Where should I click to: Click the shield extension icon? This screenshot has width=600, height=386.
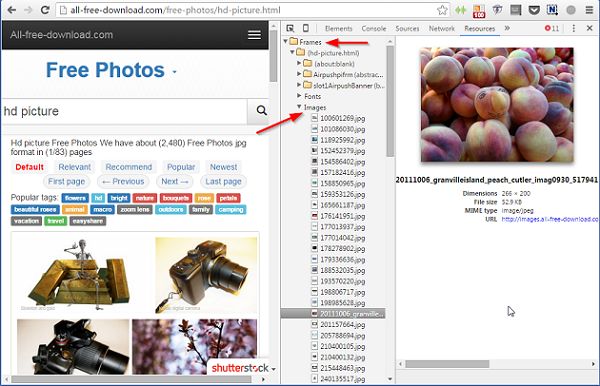click(497, 10)
